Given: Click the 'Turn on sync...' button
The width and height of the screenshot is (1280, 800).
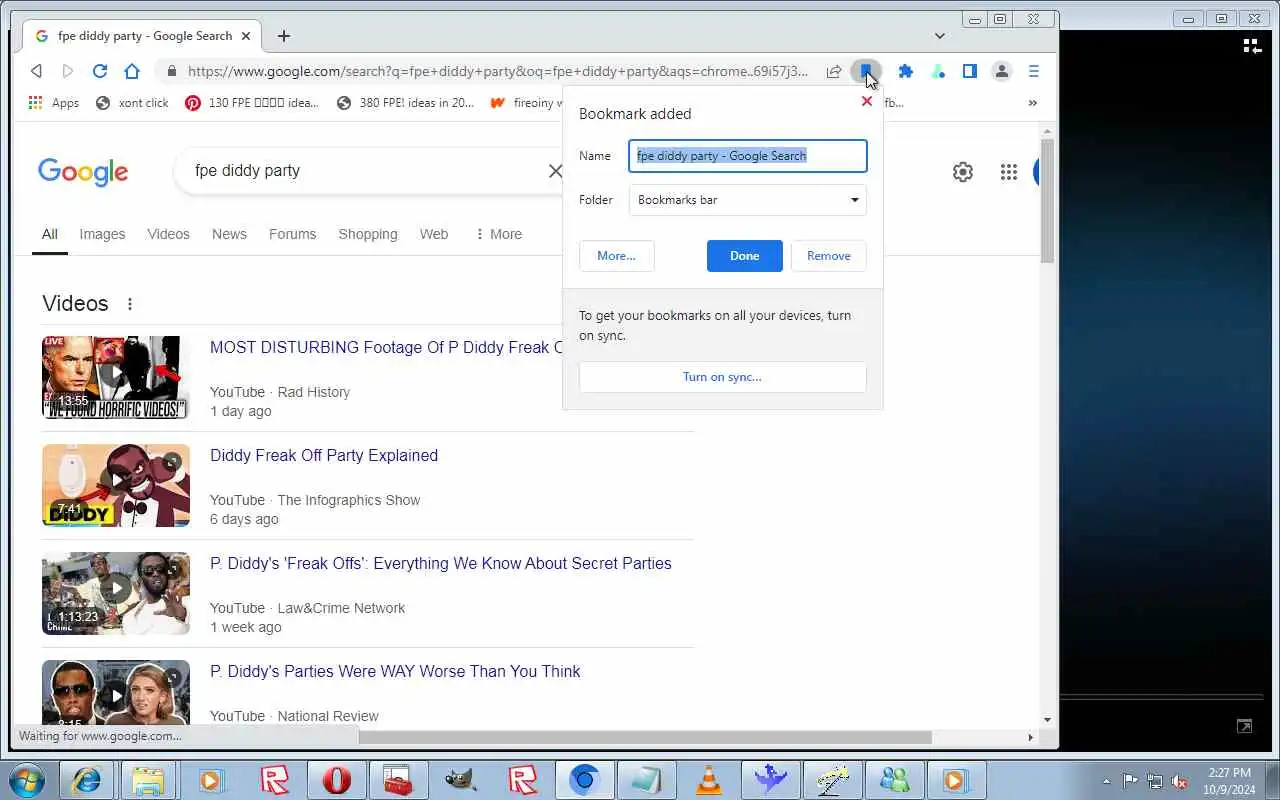Looking at the screenshot, I should 723,377.
